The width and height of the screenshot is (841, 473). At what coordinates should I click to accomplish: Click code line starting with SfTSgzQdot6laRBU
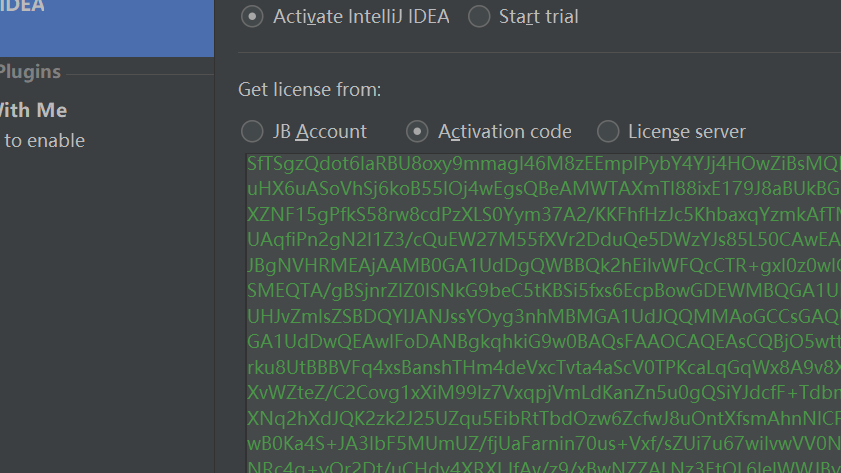[544, 164]
